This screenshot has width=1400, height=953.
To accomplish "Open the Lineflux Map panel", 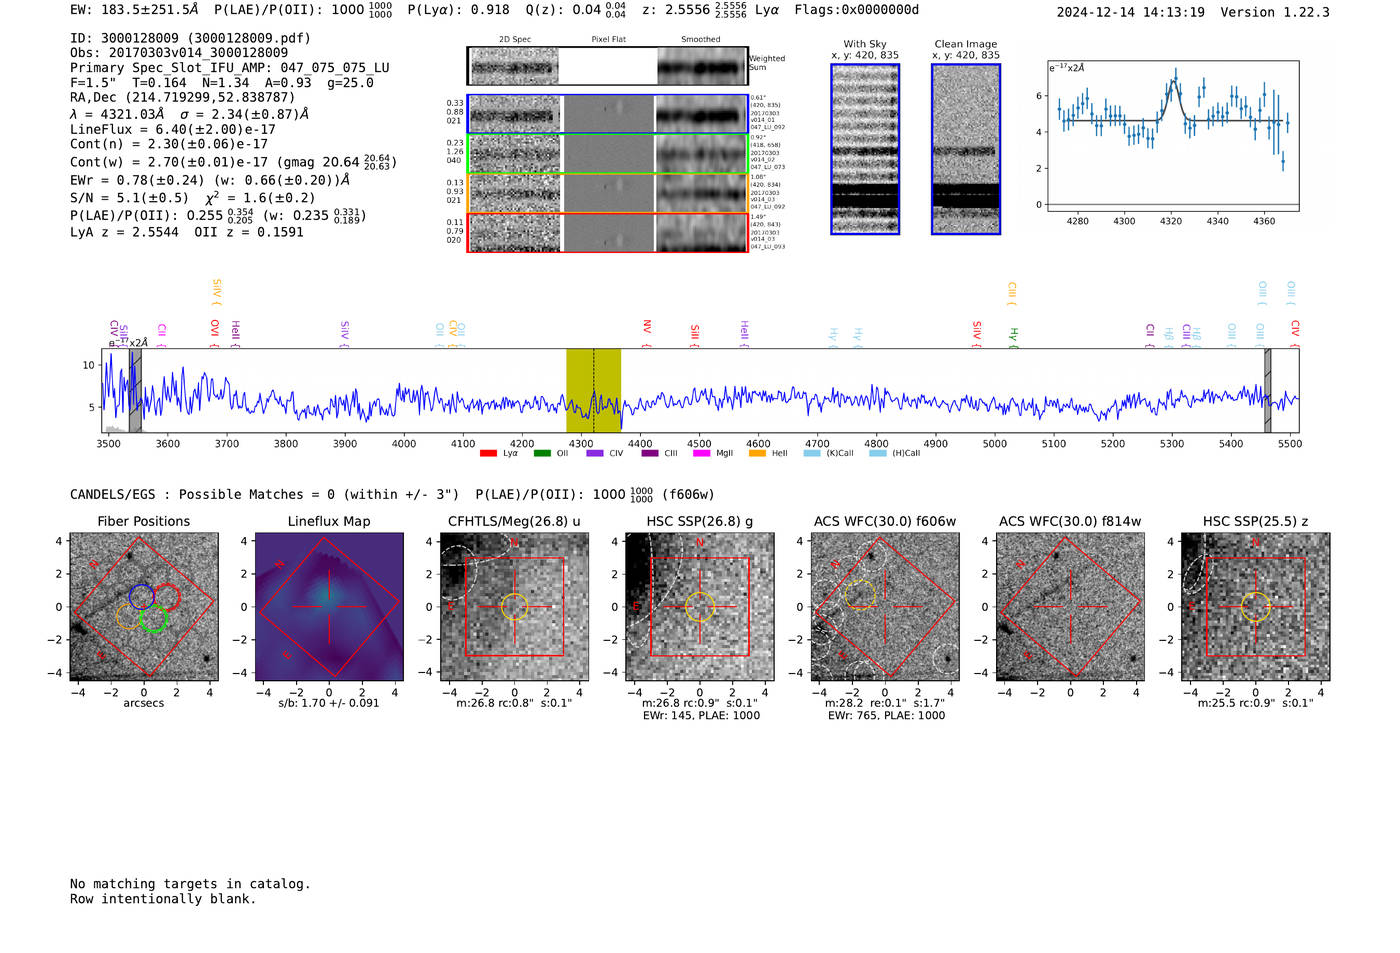I will point(329,607).
